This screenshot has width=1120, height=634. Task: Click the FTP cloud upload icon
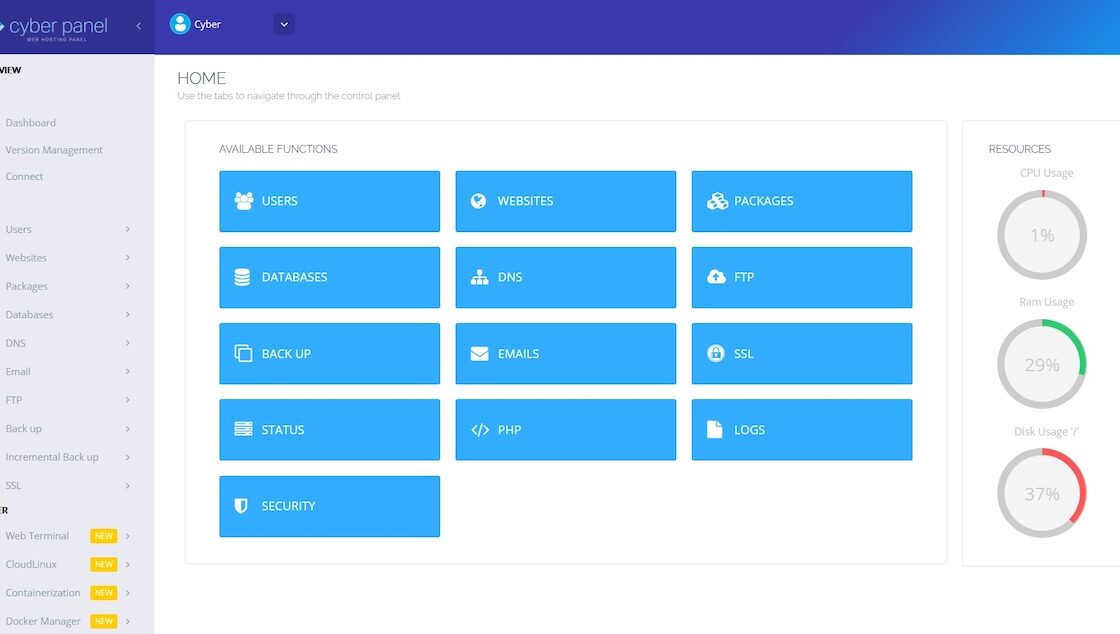pyautogui.click(x=716, y=277)
